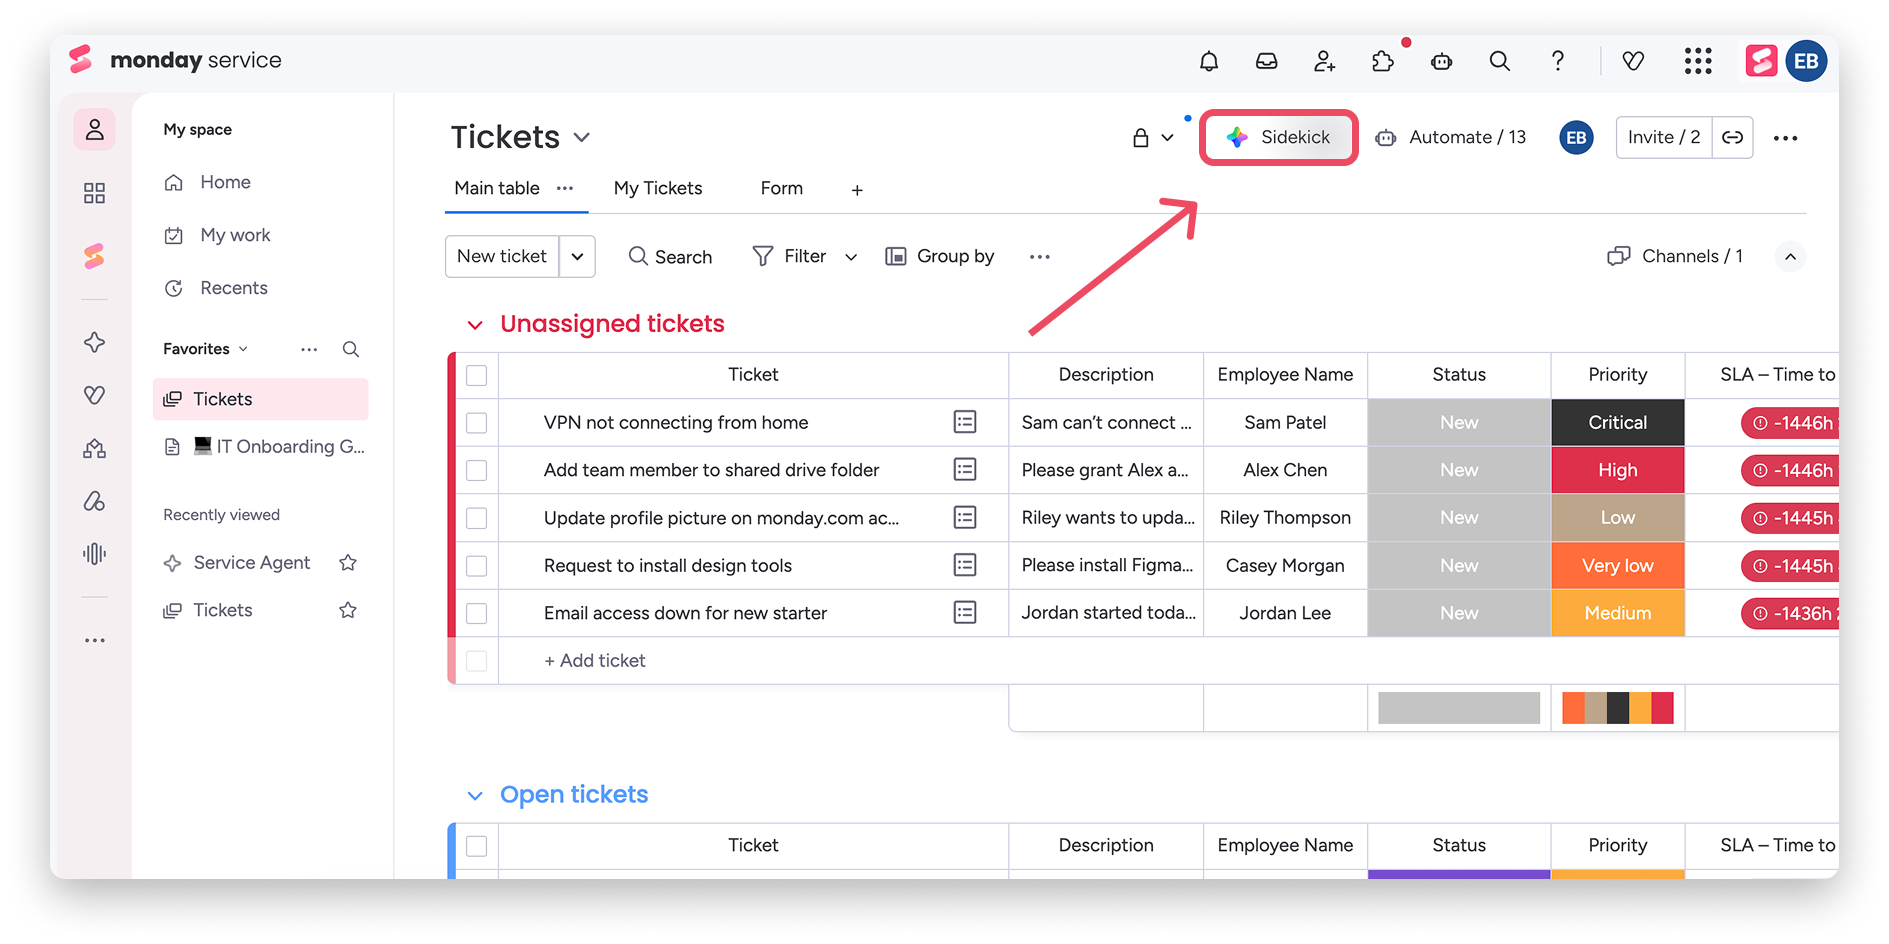Screen dimensions: 1889x944
Task: Collapse the board header with chevron
Action: pyautogui.click(x=1790, y=257)
